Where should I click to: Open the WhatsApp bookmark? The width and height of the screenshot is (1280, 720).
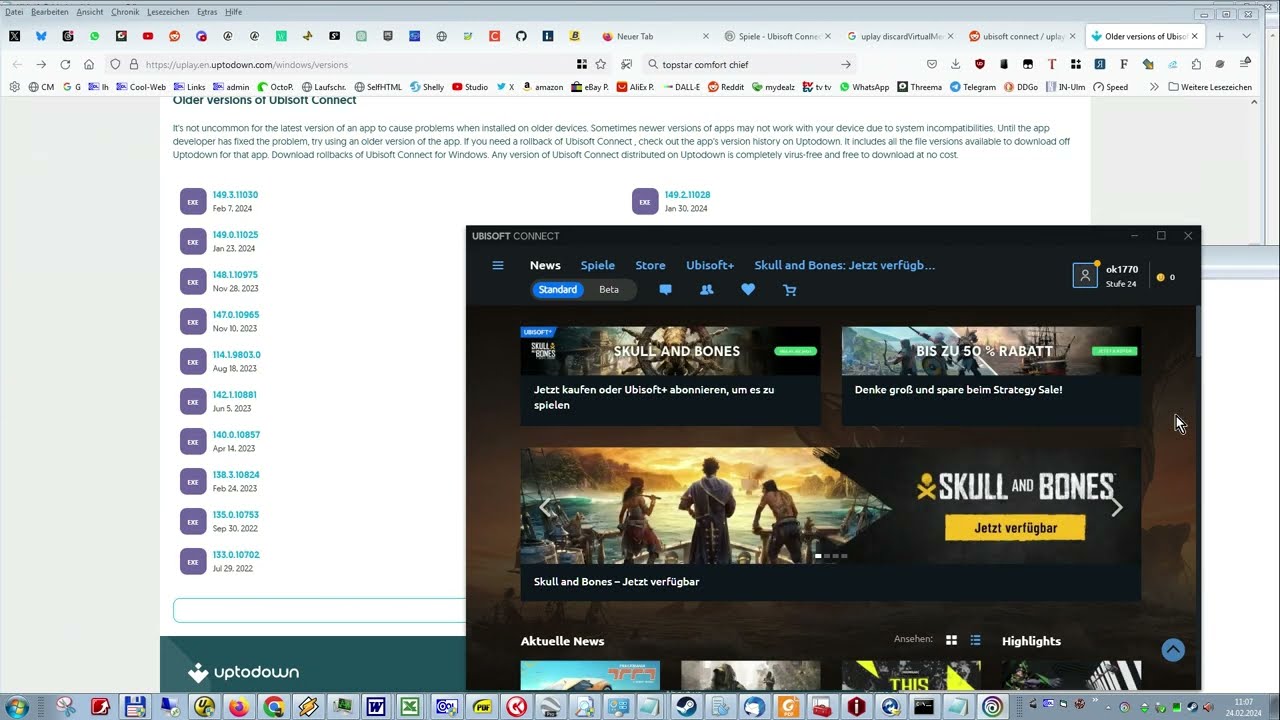(864, 87)
